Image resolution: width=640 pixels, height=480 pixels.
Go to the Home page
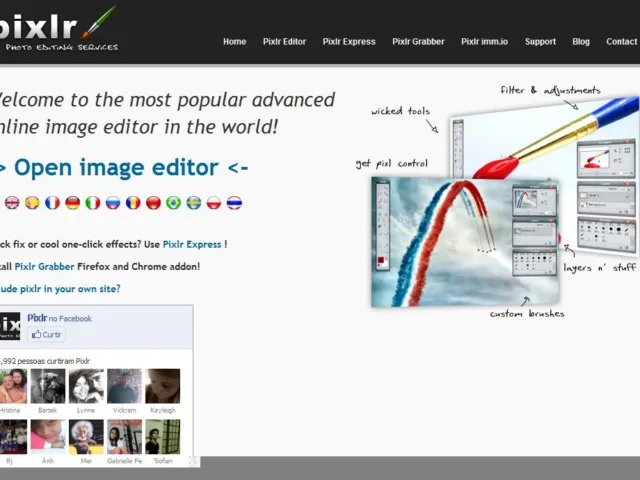pos(234,42)
